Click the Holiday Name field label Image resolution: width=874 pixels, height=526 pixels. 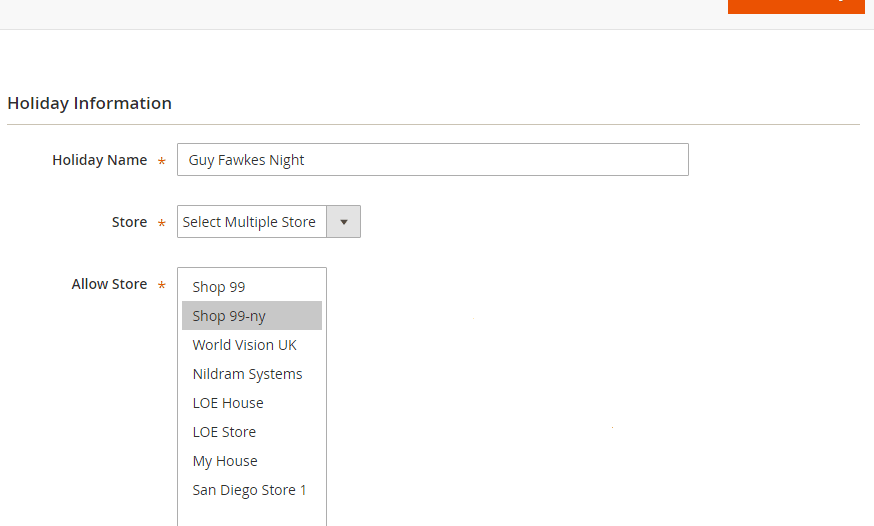click(99, 160)
